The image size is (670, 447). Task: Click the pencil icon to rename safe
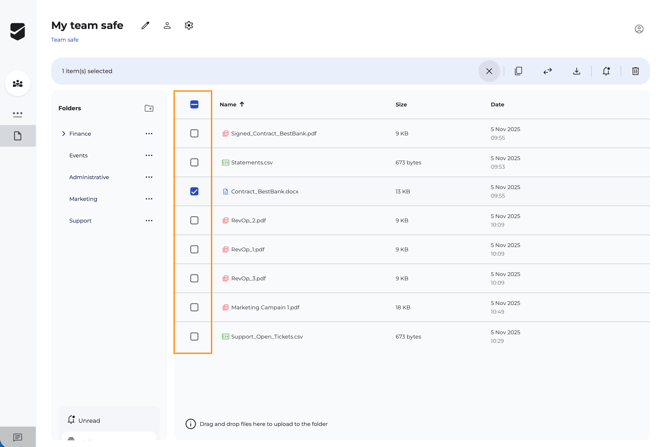click(145, 26)
